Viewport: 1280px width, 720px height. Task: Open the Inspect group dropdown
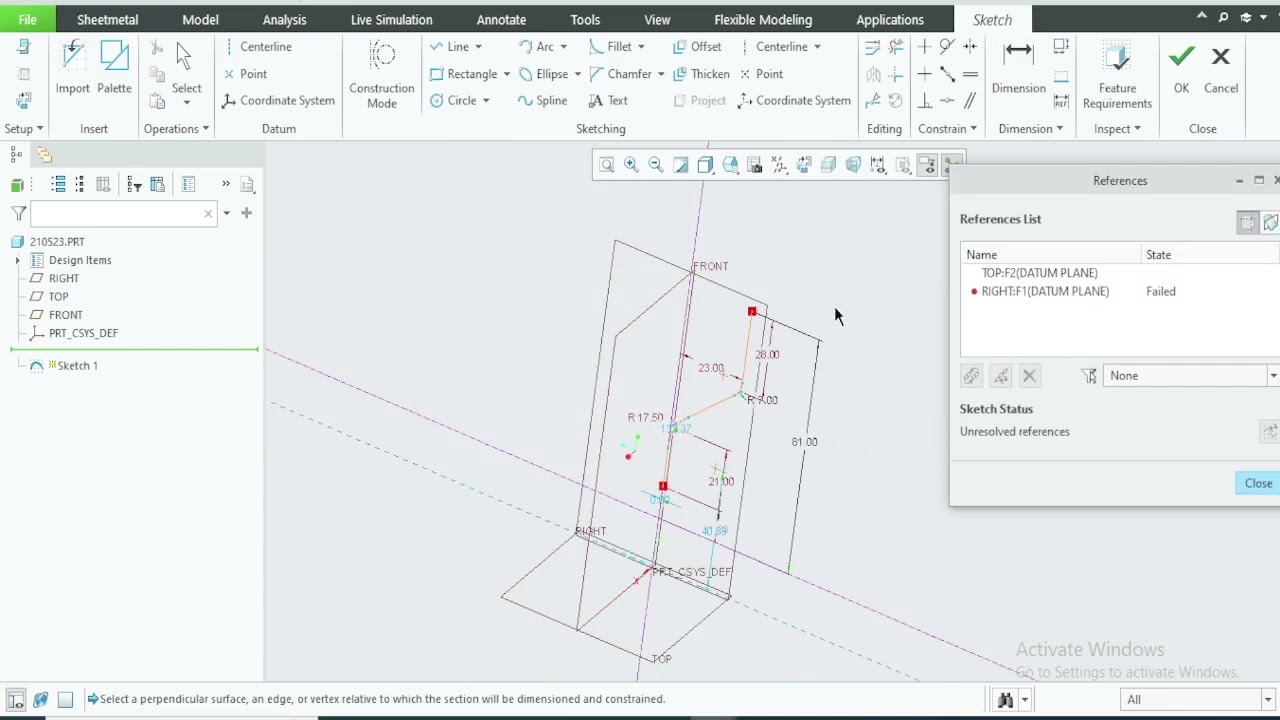tap(1117, 129)
